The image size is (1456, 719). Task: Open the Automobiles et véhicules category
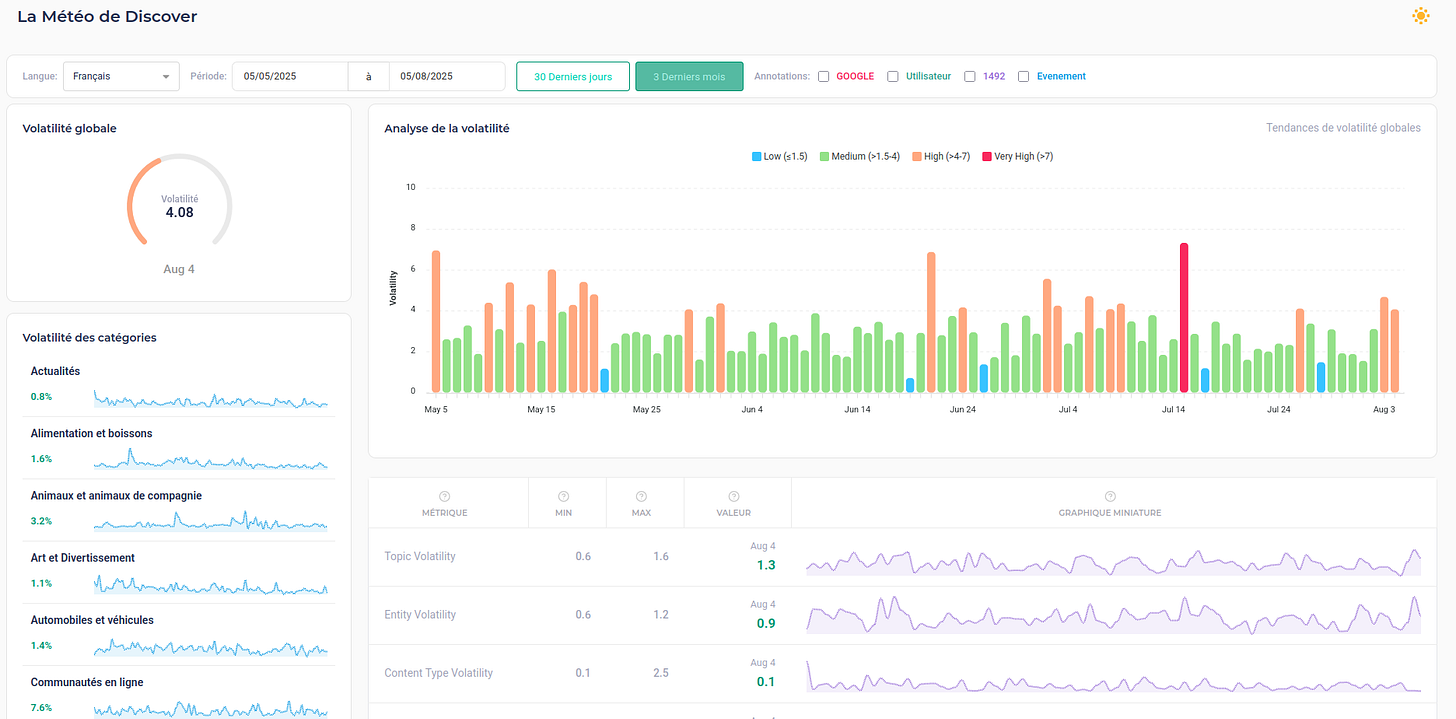tap(179, 633)
